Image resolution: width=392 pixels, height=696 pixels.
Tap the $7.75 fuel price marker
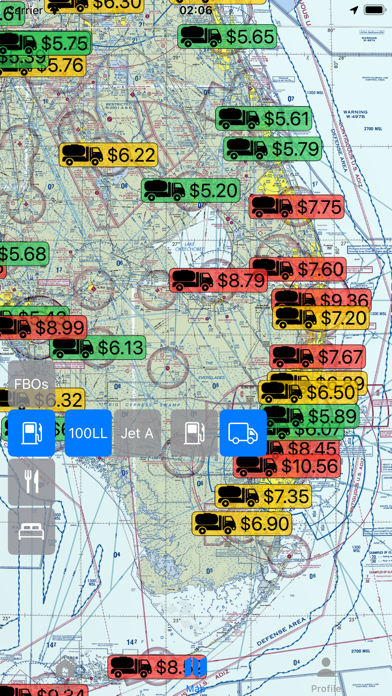(297, 207)
